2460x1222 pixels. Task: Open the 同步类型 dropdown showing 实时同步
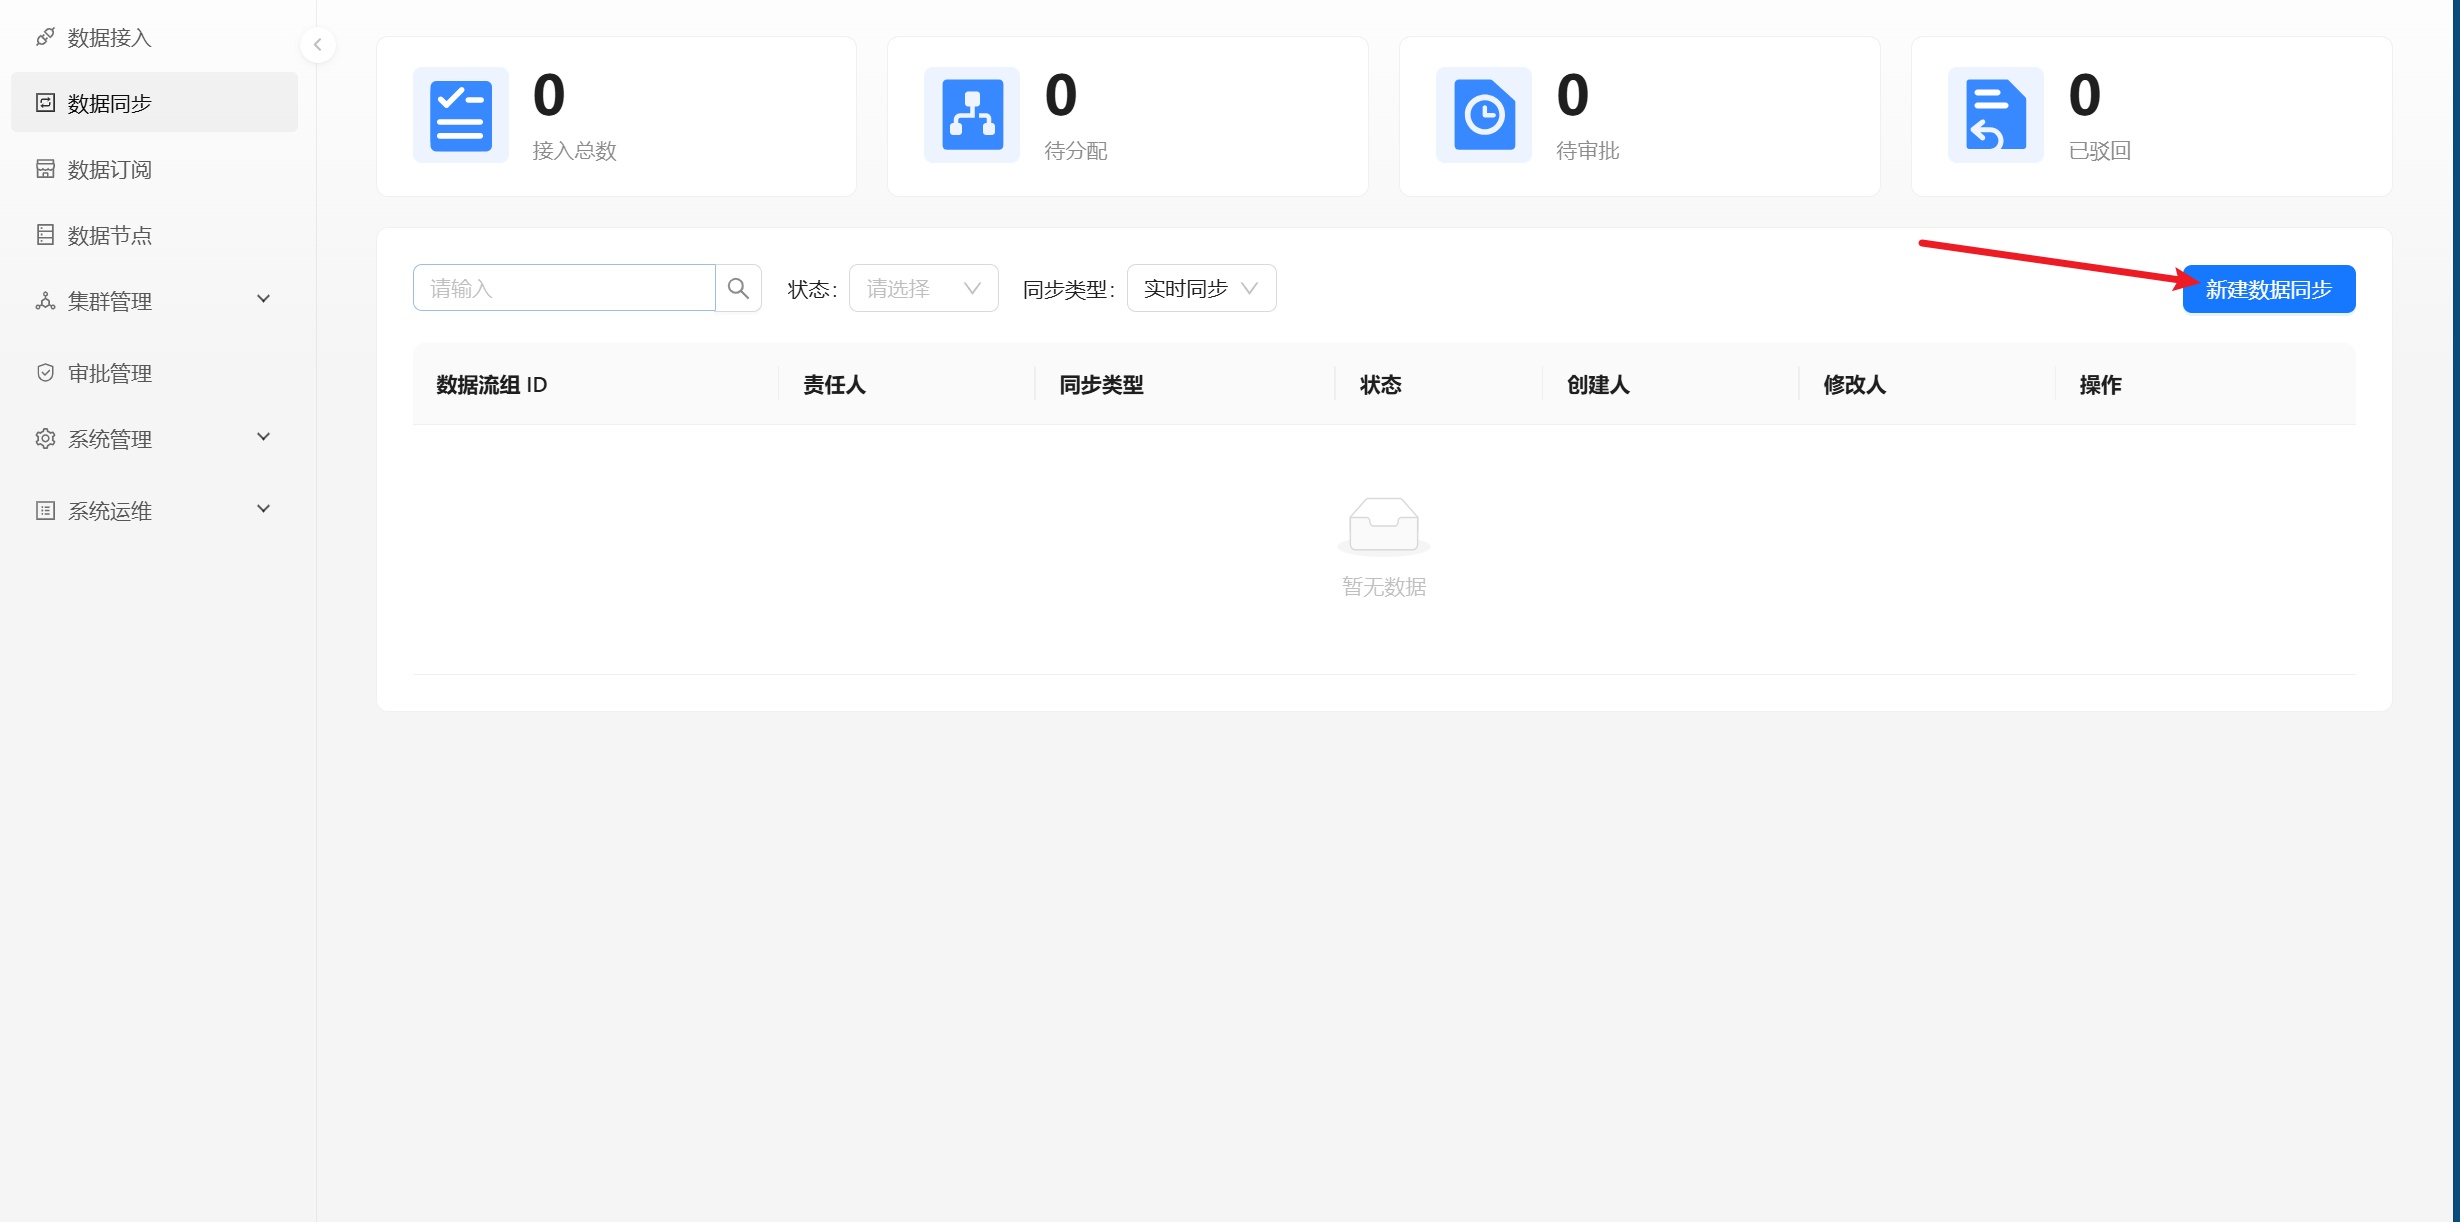(1201, 289)
